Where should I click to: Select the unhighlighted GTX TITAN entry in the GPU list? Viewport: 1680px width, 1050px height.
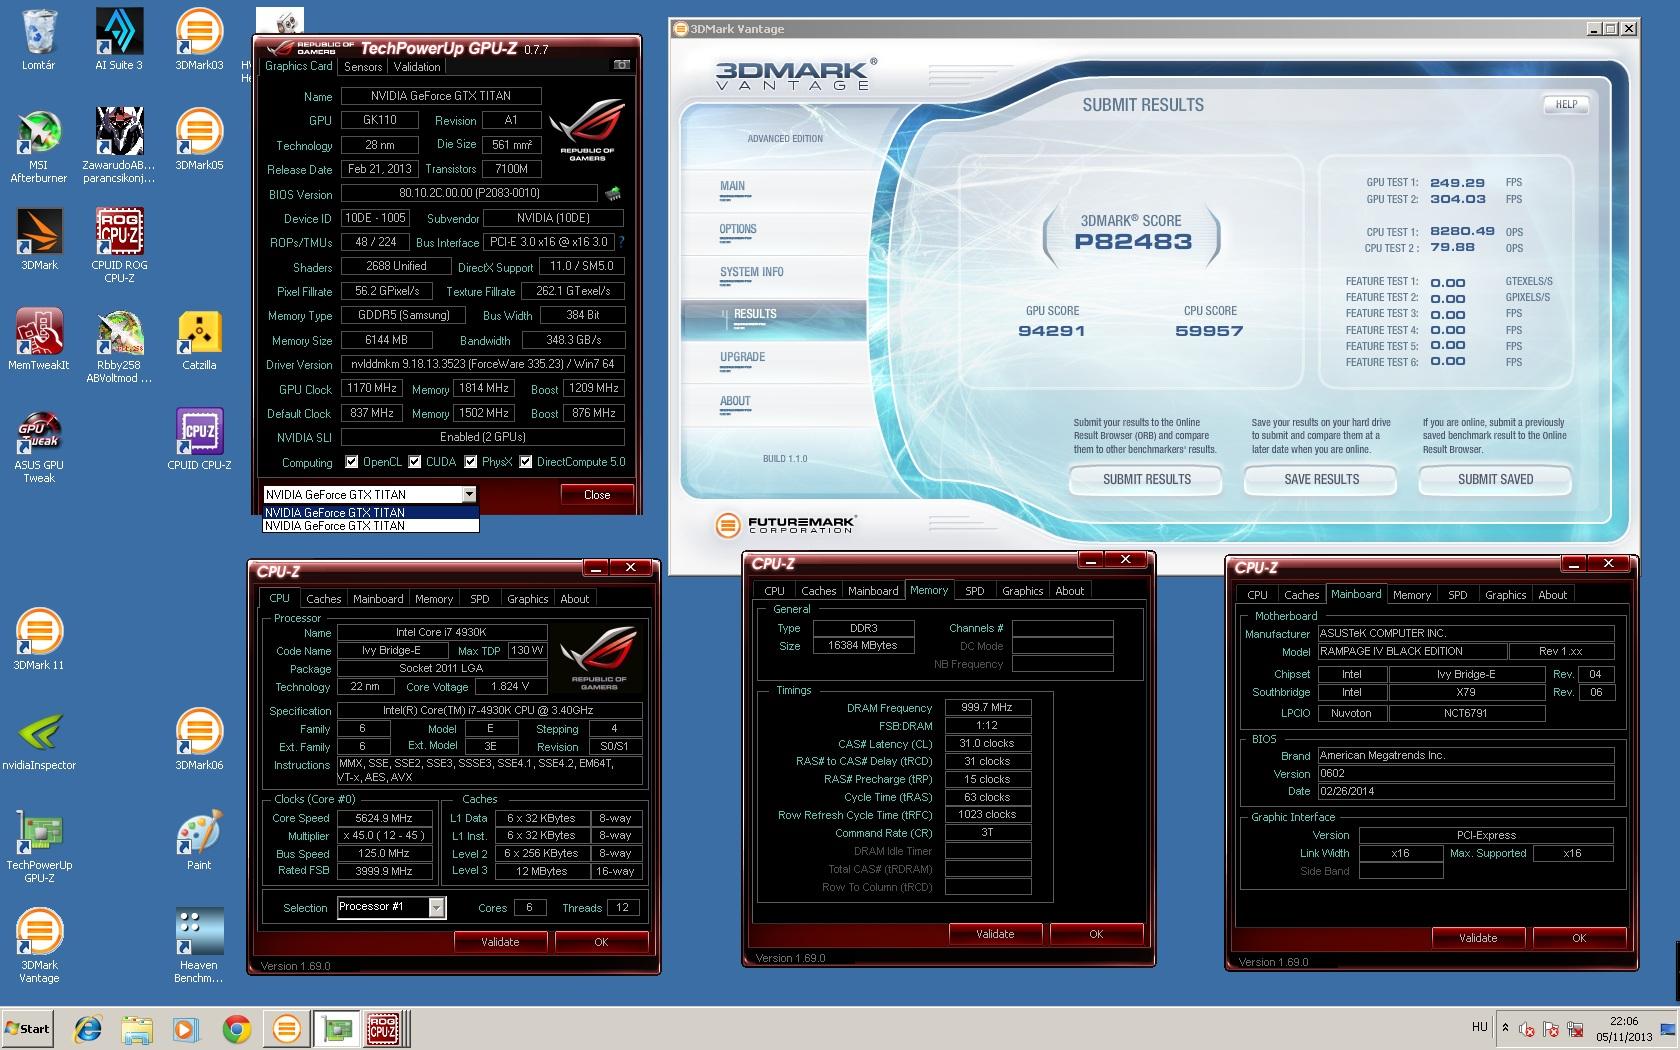pos(370,525)
